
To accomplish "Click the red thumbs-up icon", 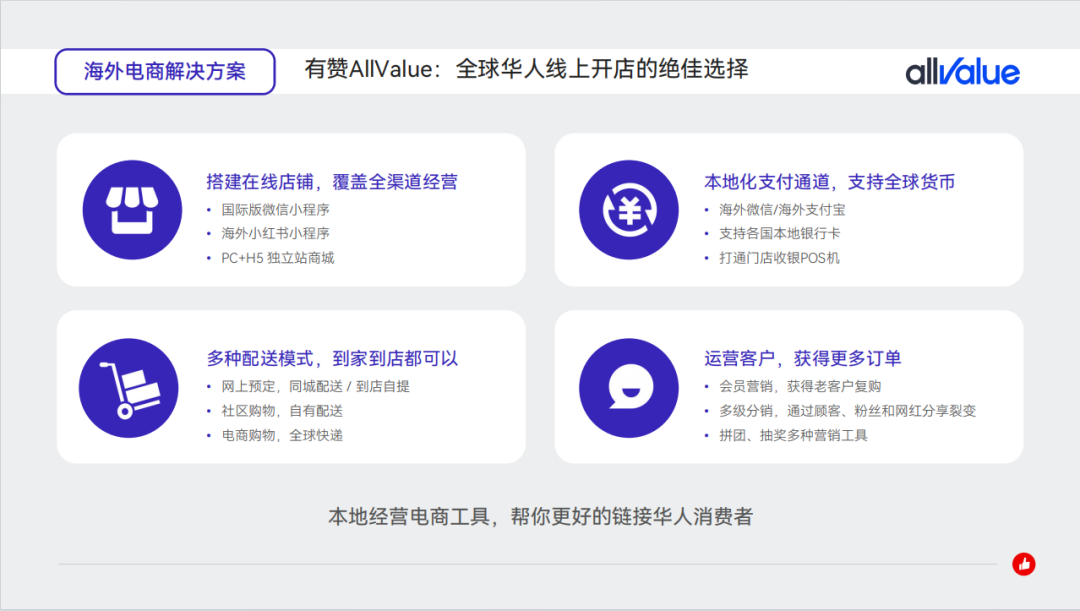I will pyautogui.click(x=1024, y=564).
